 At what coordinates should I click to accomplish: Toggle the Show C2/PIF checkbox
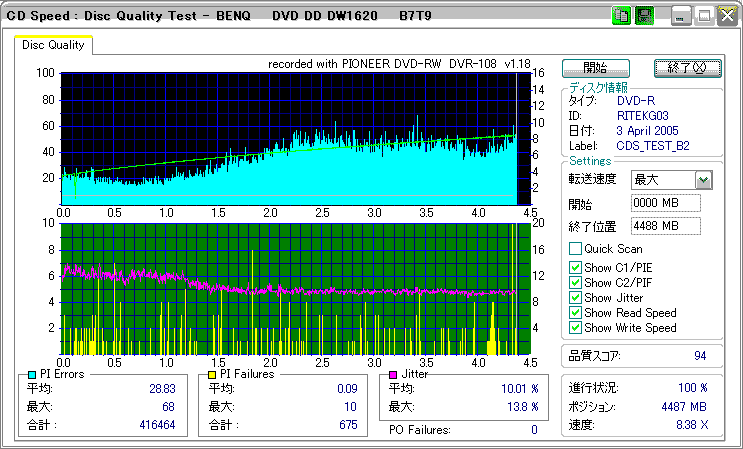click(575, 282)
